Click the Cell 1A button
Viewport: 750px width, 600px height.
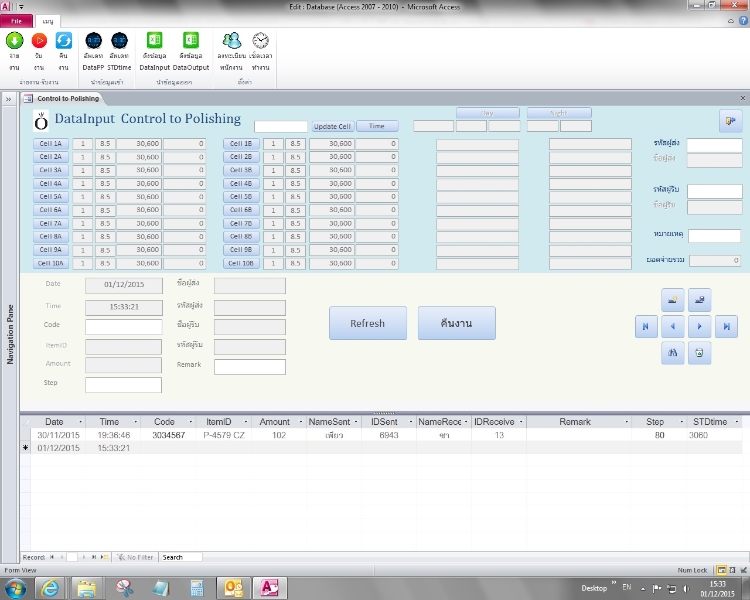tap(50, 144)
